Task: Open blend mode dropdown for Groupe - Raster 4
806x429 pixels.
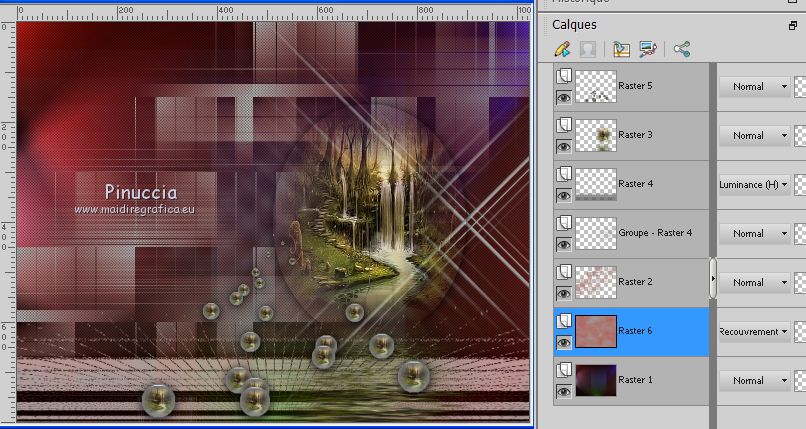Action: point(754,233)
